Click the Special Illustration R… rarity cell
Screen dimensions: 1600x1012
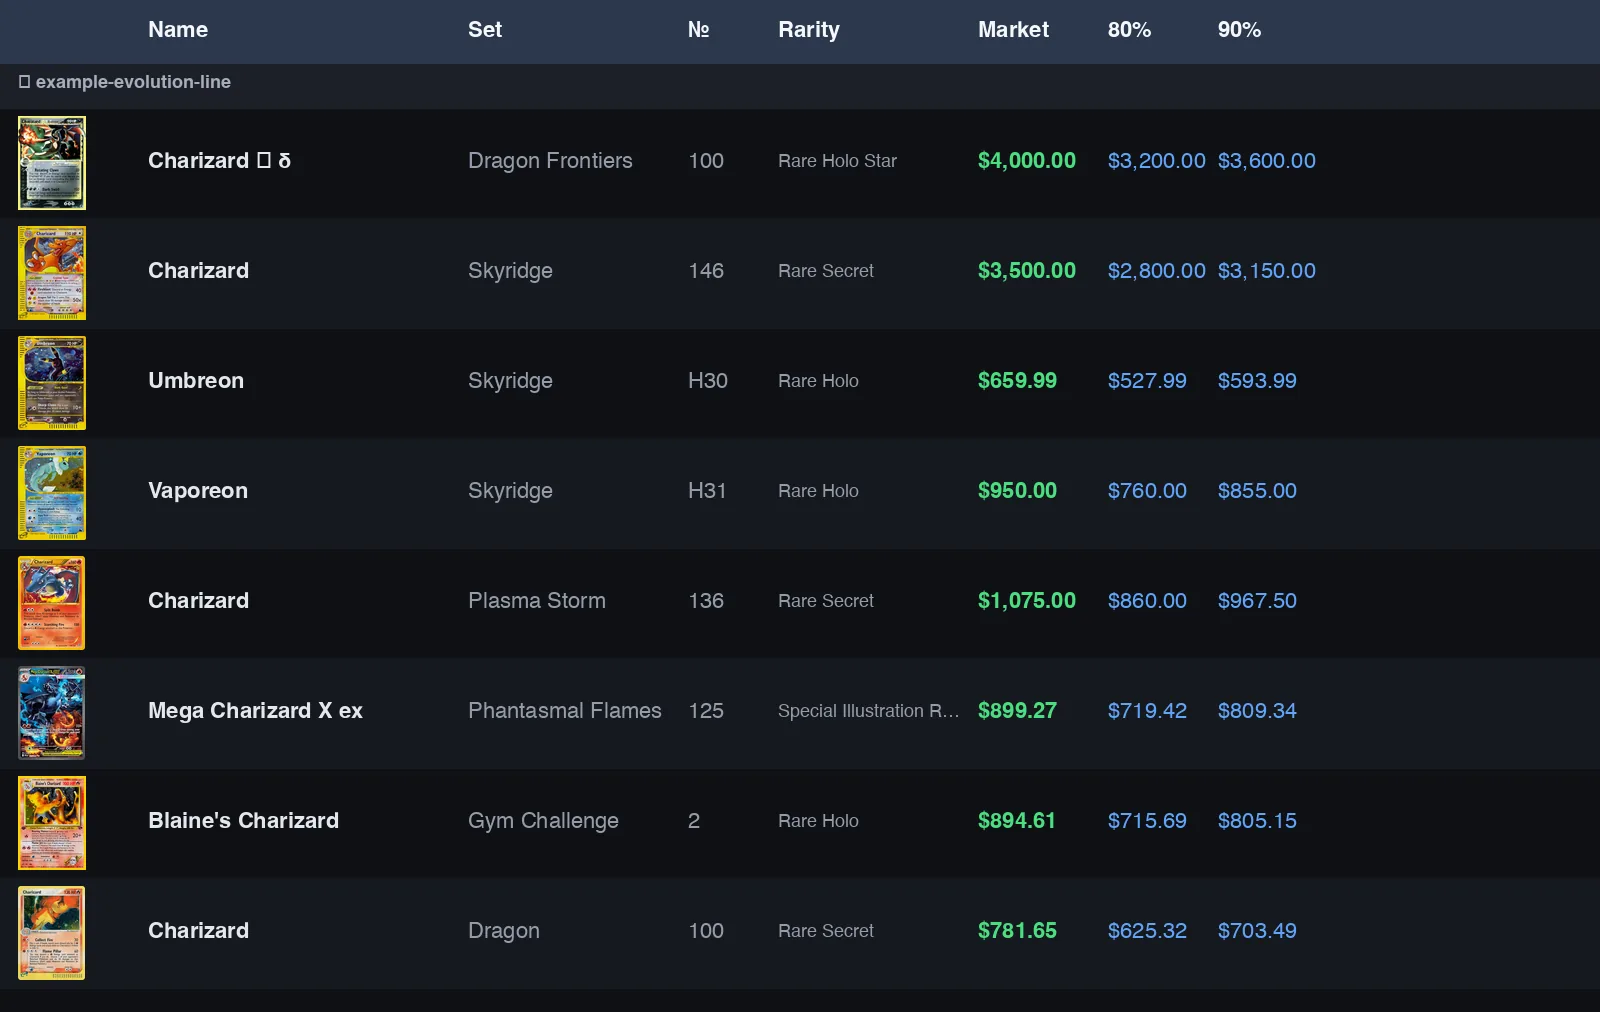[x=868, y=711]
